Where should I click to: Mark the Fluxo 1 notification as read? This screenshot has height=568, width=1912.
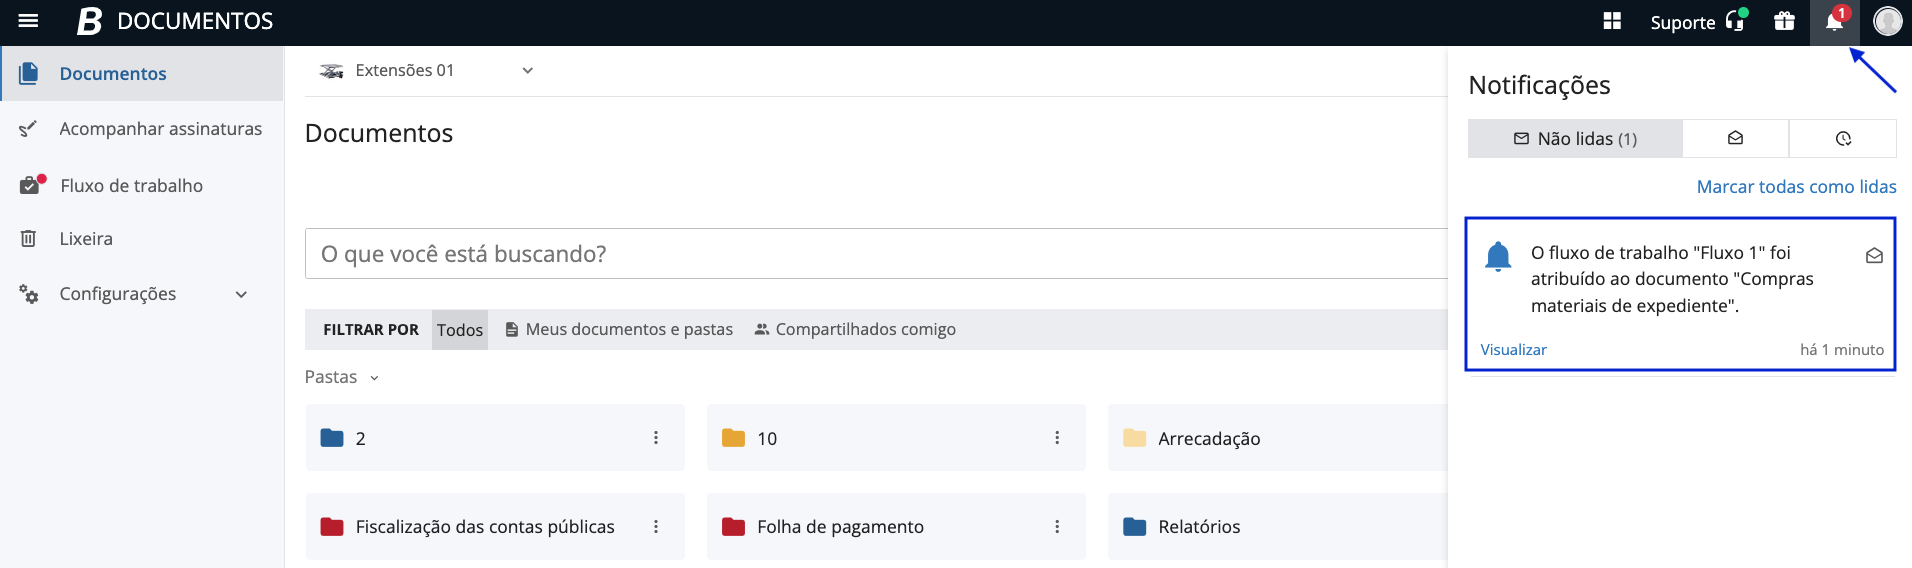(x=1874, y=256)
